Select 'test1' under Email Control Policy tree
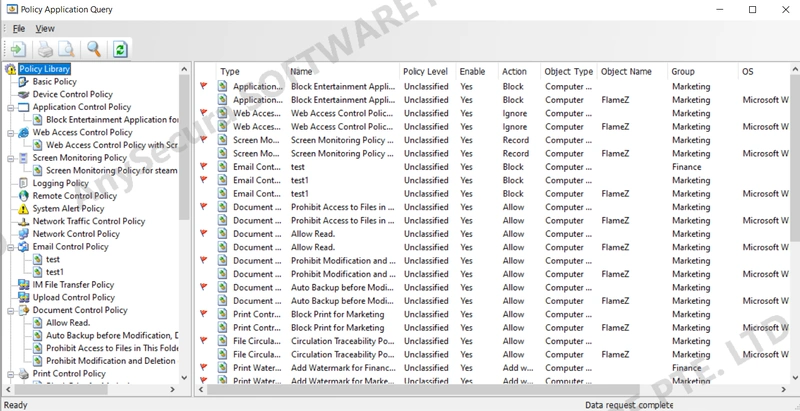 pyautogui.click(x=55, y=272)
